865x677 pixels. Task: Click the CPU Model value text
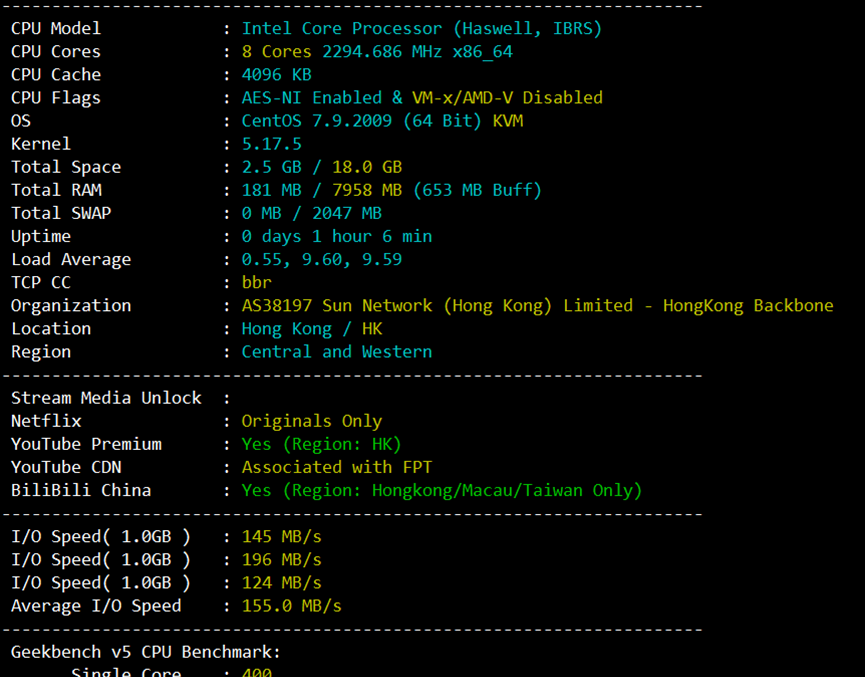click(x=421, y=29)
